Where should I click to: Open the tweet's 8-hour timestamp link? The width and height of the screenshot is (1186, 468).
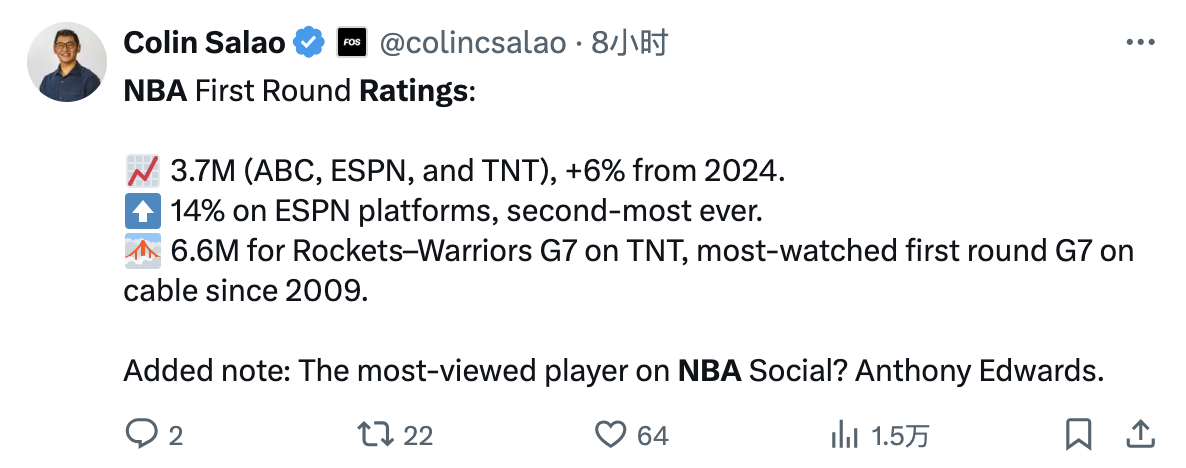click(x=629, y=43)
